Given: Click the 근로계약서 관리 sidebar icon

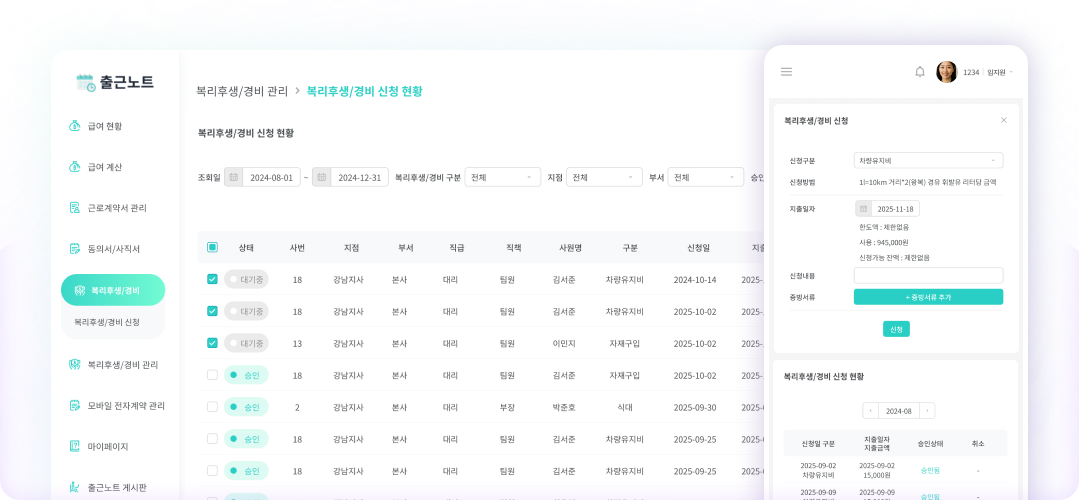Looking at the screenshot, I should (75, 208).
